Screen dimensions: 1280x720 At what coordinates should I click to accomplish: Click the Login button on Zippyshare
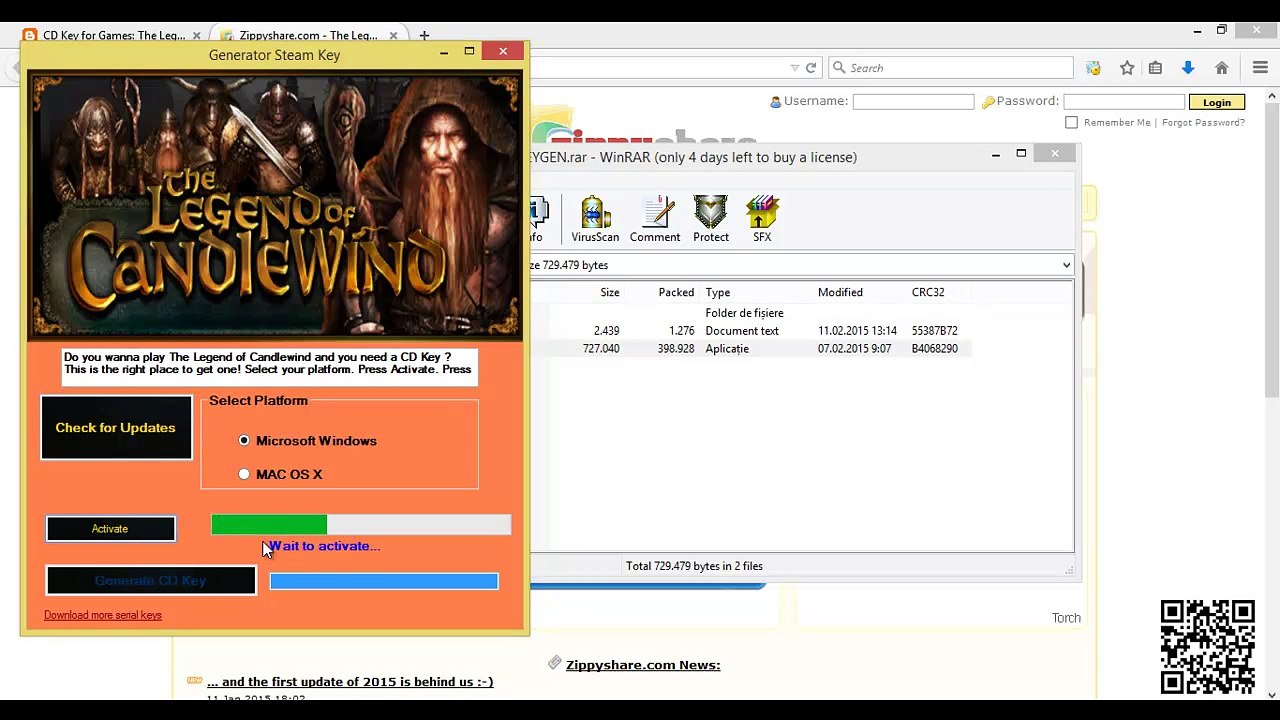(1217, 102)
